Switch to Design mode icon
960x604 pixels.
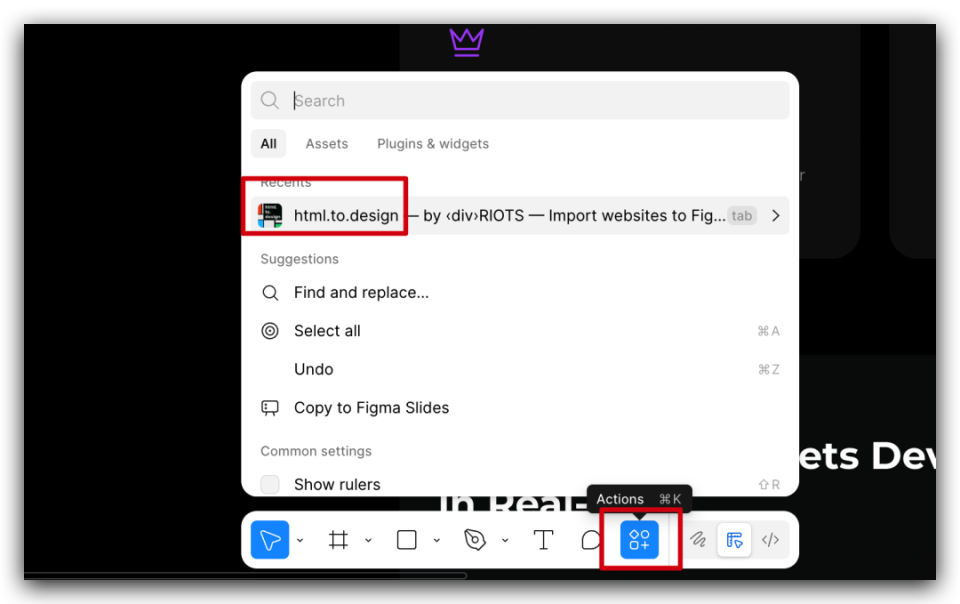tap(734, 540)
